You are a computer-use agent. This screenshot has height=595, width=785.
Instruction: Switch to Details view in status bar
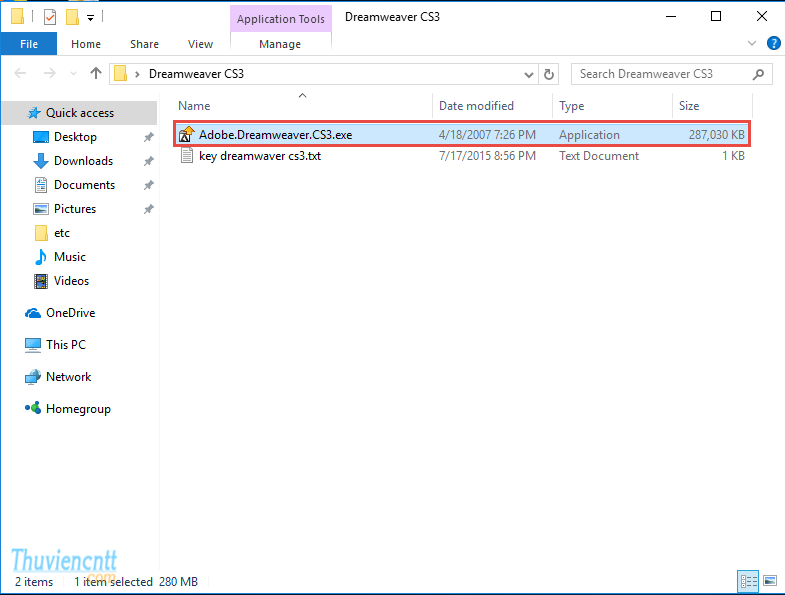748,581
